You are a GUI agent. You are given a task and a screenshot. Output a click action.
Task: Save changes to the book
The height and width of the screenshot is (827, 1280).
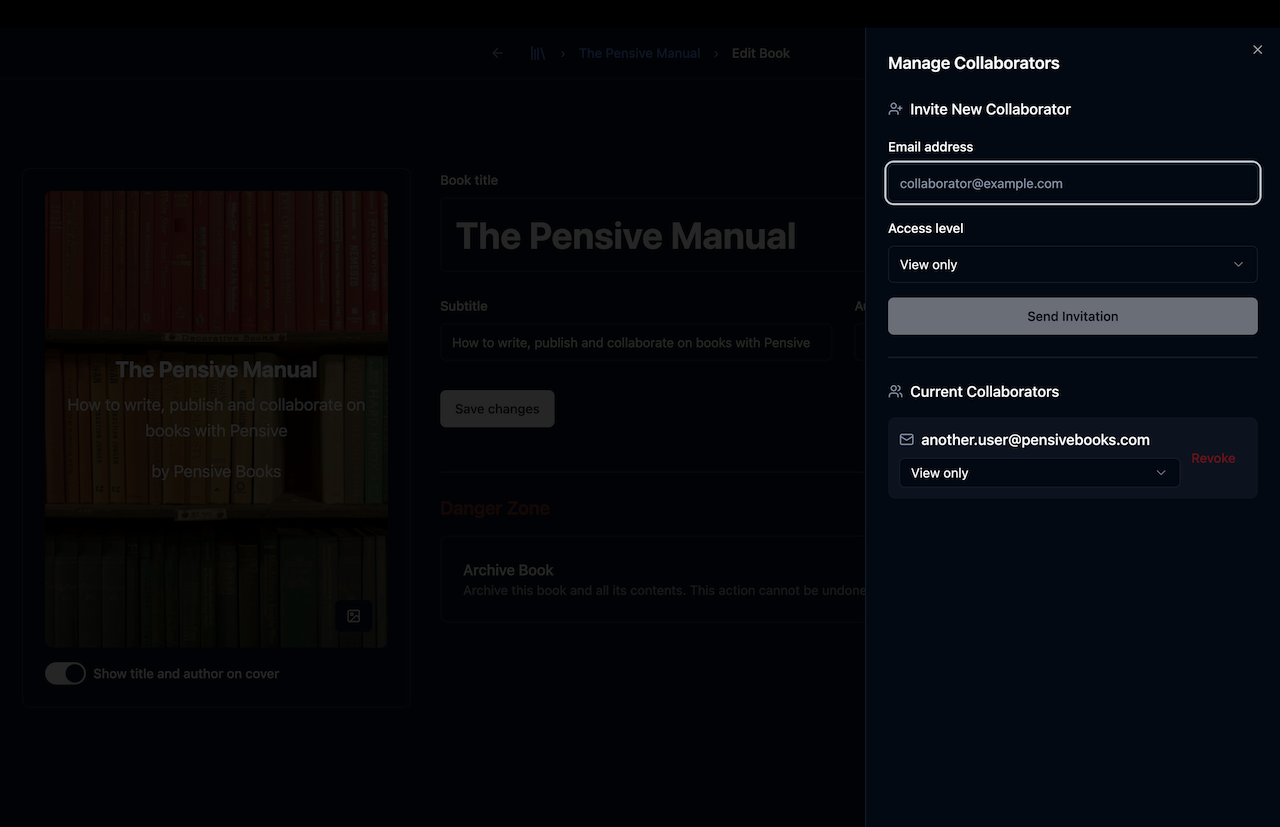coord(497,409)
